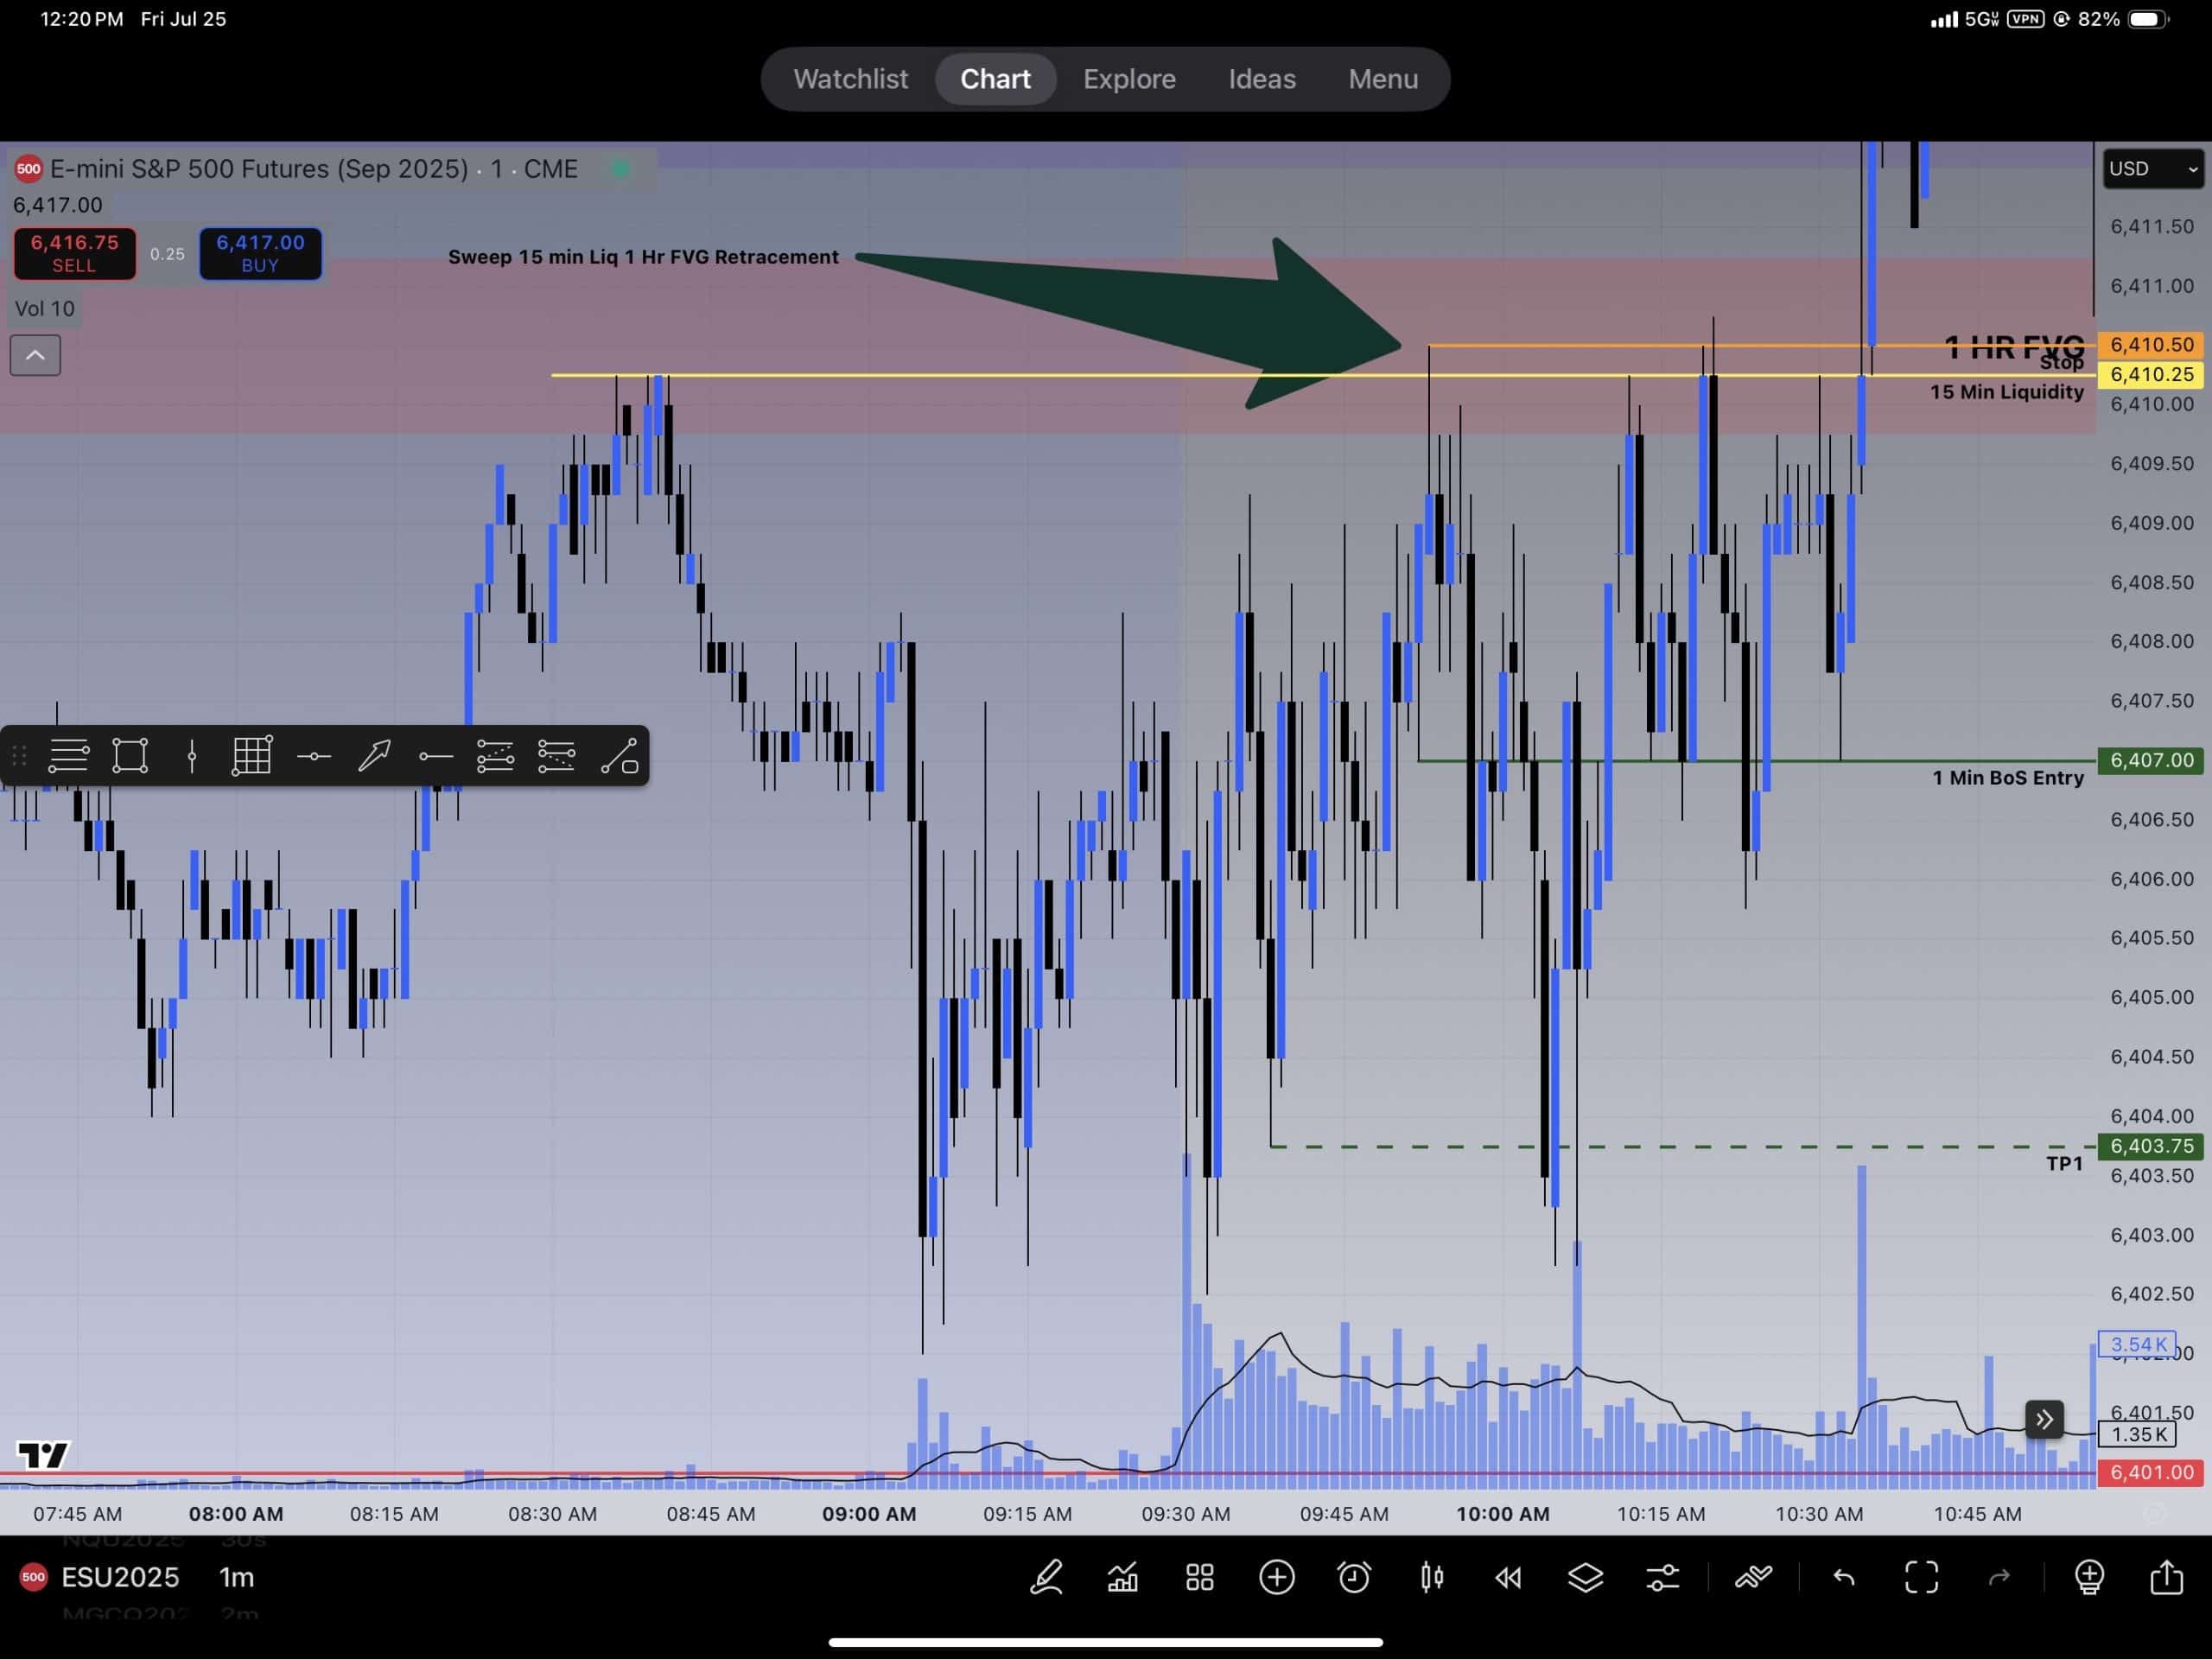The image size is (2212, 1659).
Task: Open the Menu tab
Action: click(x=1383, y=79)
